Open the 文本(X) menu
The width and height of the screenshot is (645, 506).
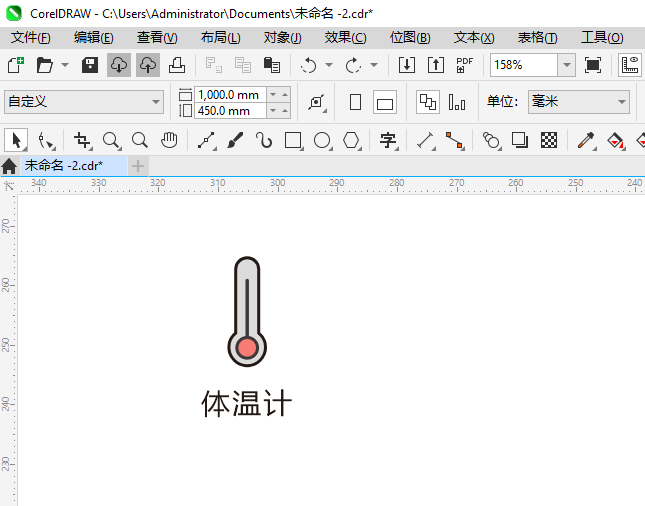pyautogui.click(x=474, y=38)
